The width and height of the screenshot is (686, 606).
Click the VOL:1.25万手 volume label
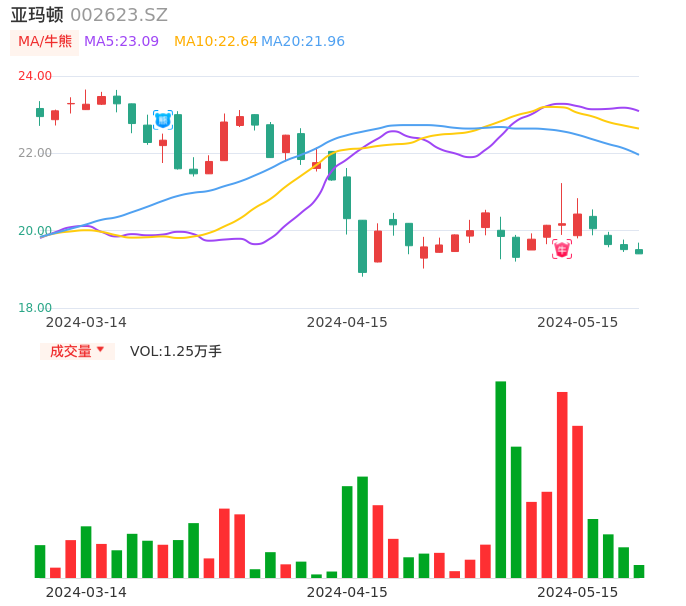coord(176,351)
